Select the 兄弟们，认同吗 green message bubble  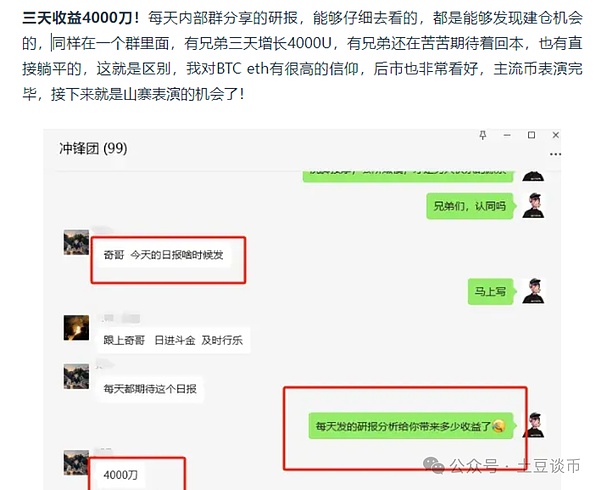pyautogui.click(x=470, y=206)
